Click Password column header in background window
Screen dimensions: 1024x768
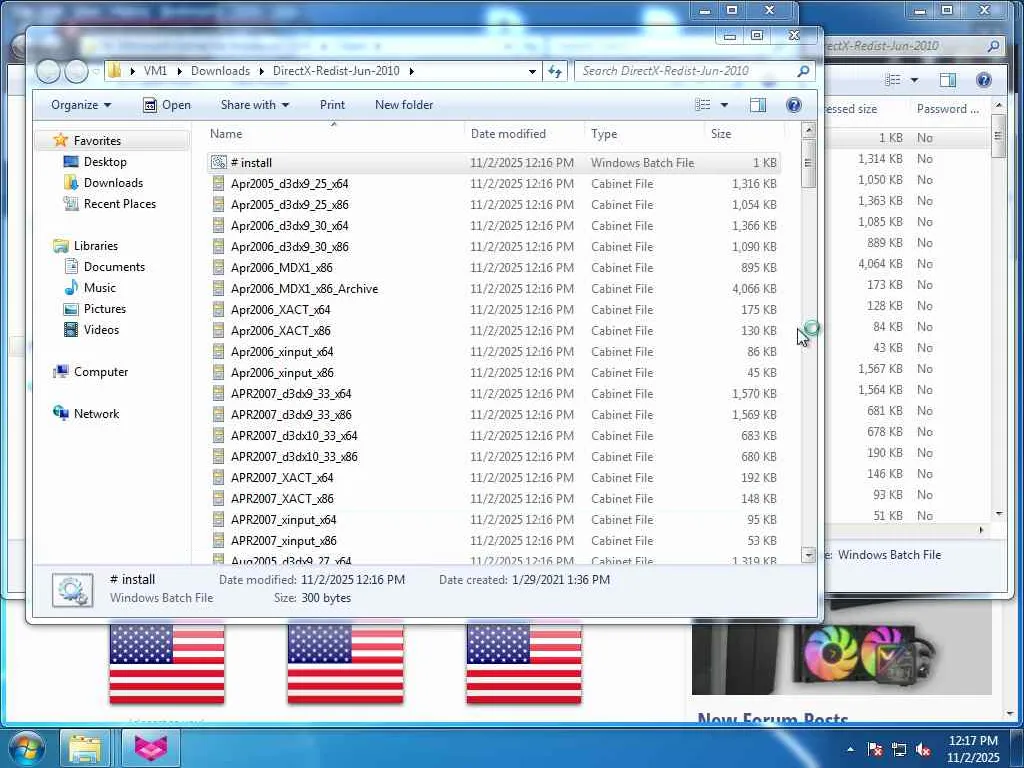click(x=948, y=109)
